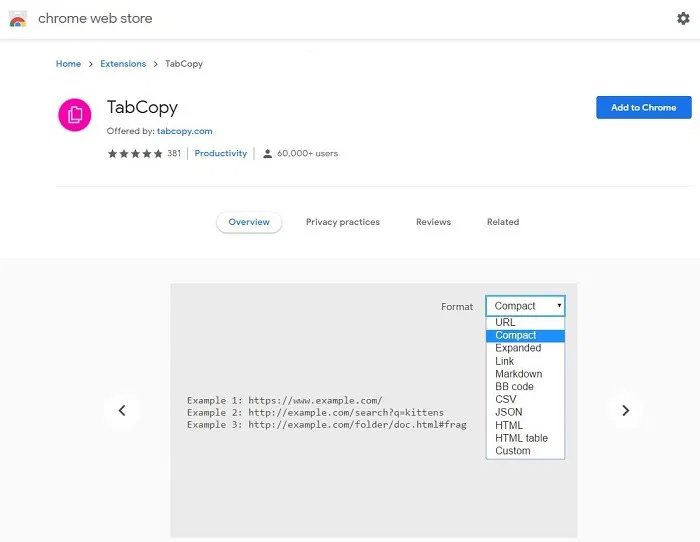Open the settings gear icon
Screen dimensions: 700x542
pyautogui.click(x=683, y=18)
